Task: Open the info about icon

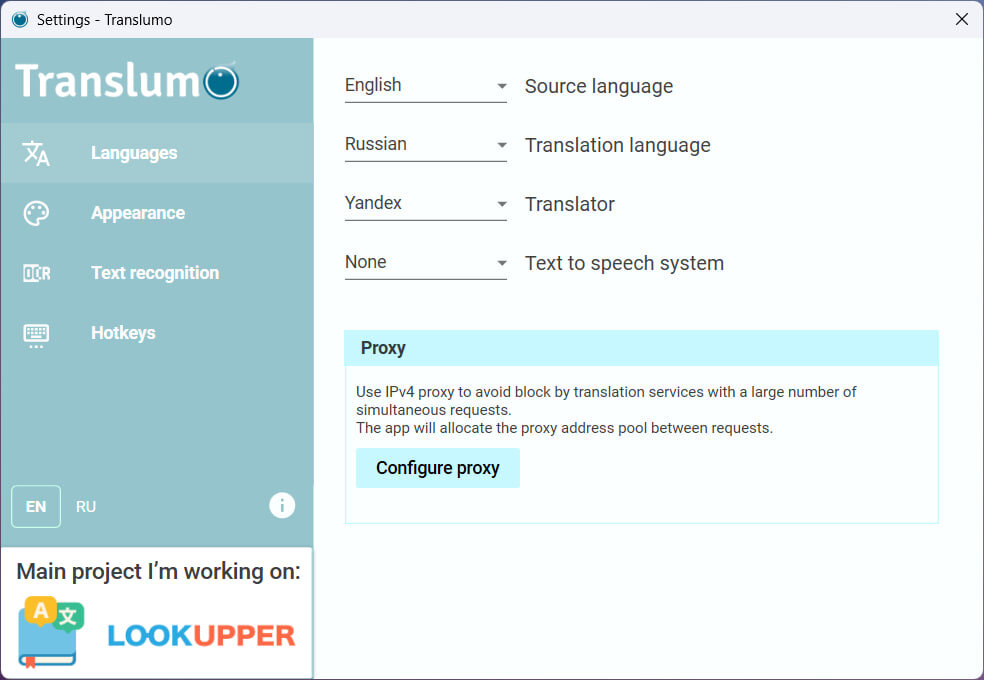Action: click(282, 505)
